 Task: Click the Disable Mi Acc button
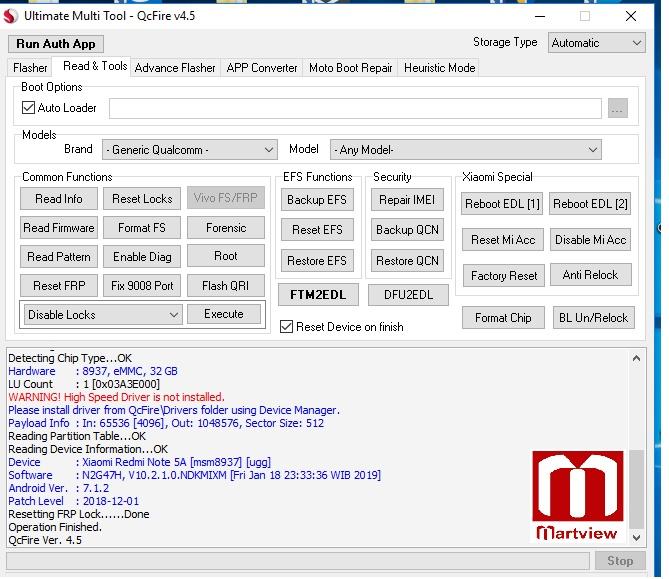[590, 240]
